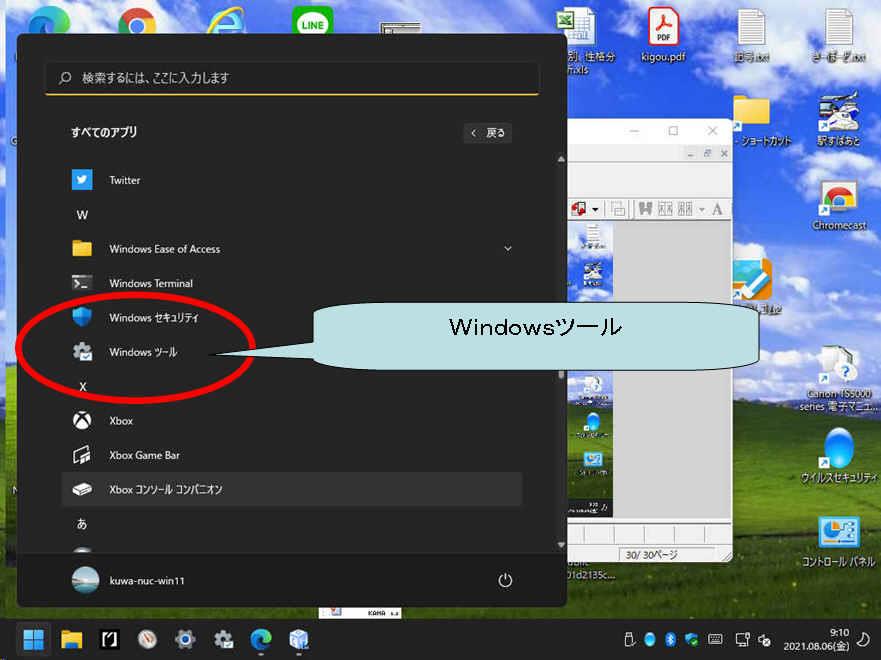
Task: Open Windows Tools icon on the taskbar
Action: click(x=223, y=639)
